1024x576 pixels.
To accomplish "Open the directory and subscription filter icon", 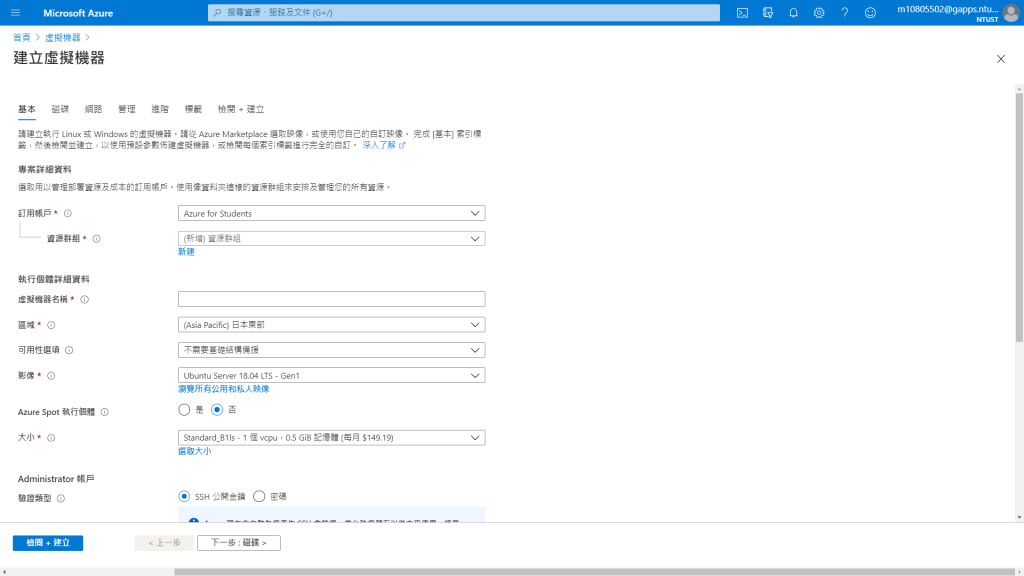I will coord(768,12).
